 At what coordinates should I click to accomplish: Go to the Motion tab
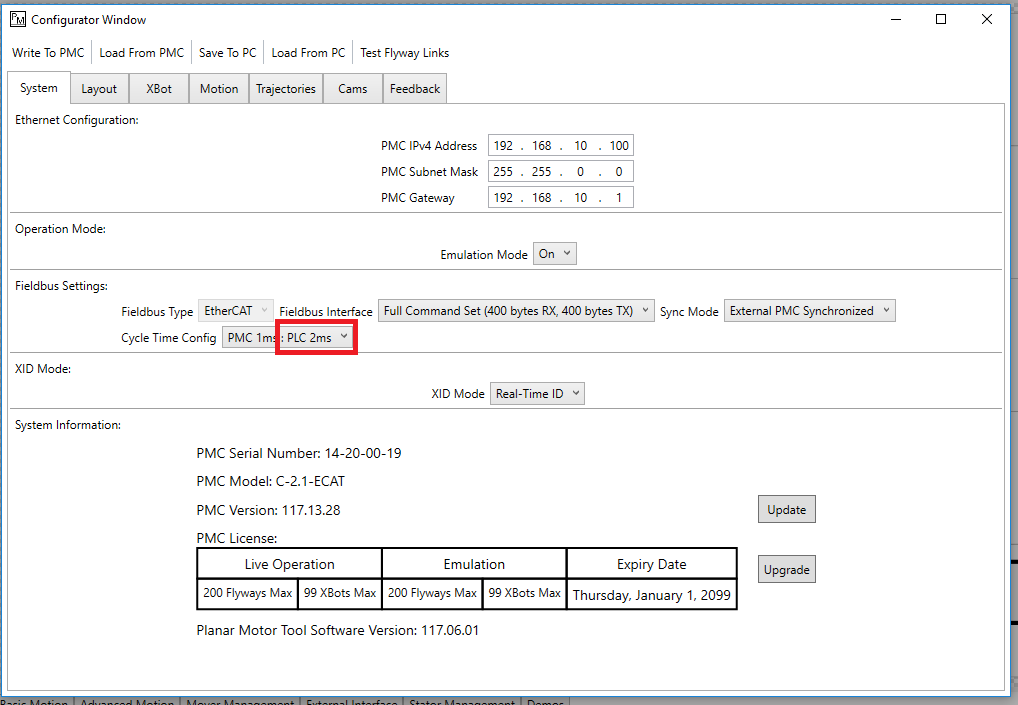coord(219,89)
